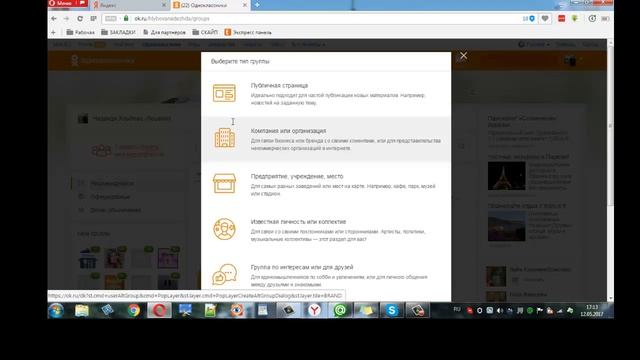Click the Eiffel Tower ad thumbnail

pos(507,176)
